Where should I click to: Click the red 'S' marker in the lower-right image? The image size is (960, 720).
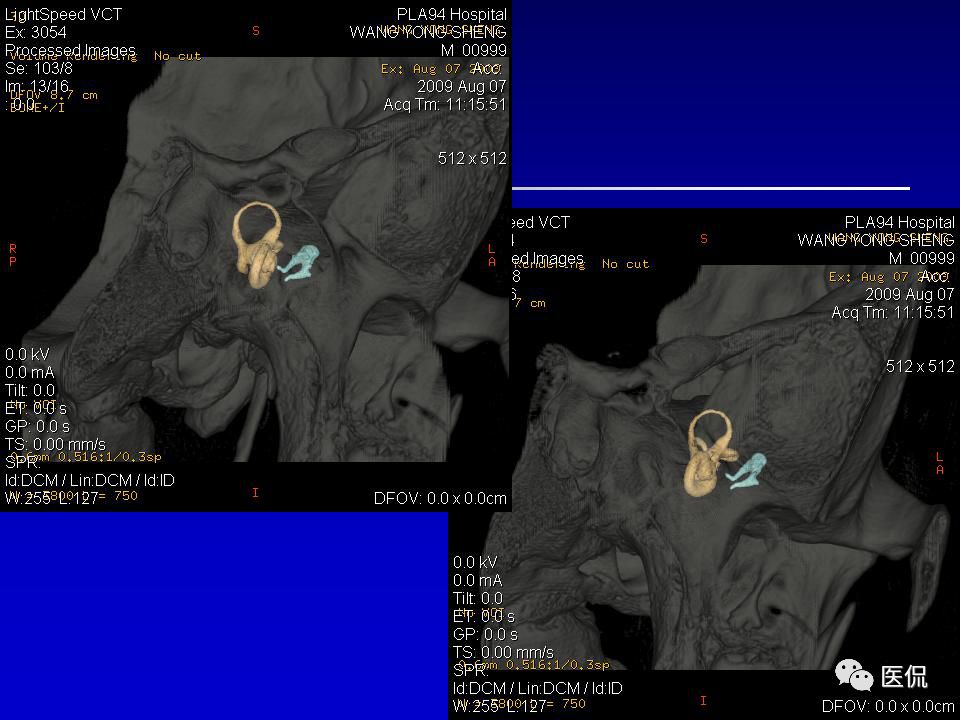coord(703,239)
